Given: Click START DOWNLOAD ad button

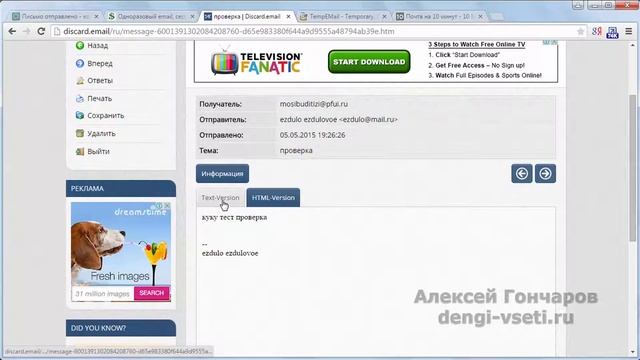Looking at the screenshot, I should pyautogui.click(x=369, y=62).
